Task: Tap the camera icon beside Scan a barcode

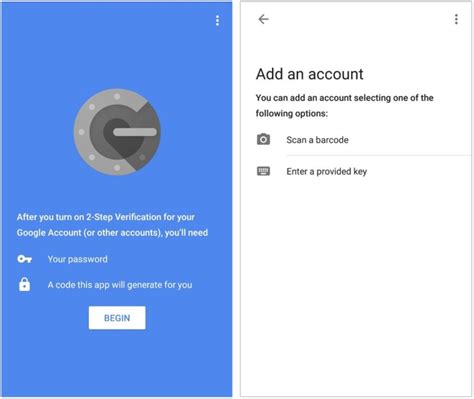Action: point(263,139)
